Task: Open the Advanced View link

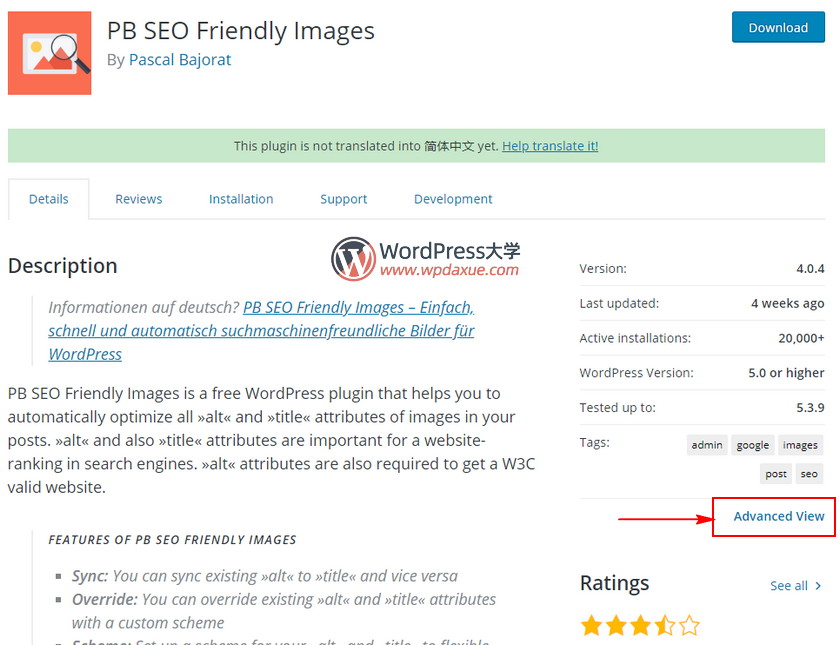Action: click(x=778, y=517)
